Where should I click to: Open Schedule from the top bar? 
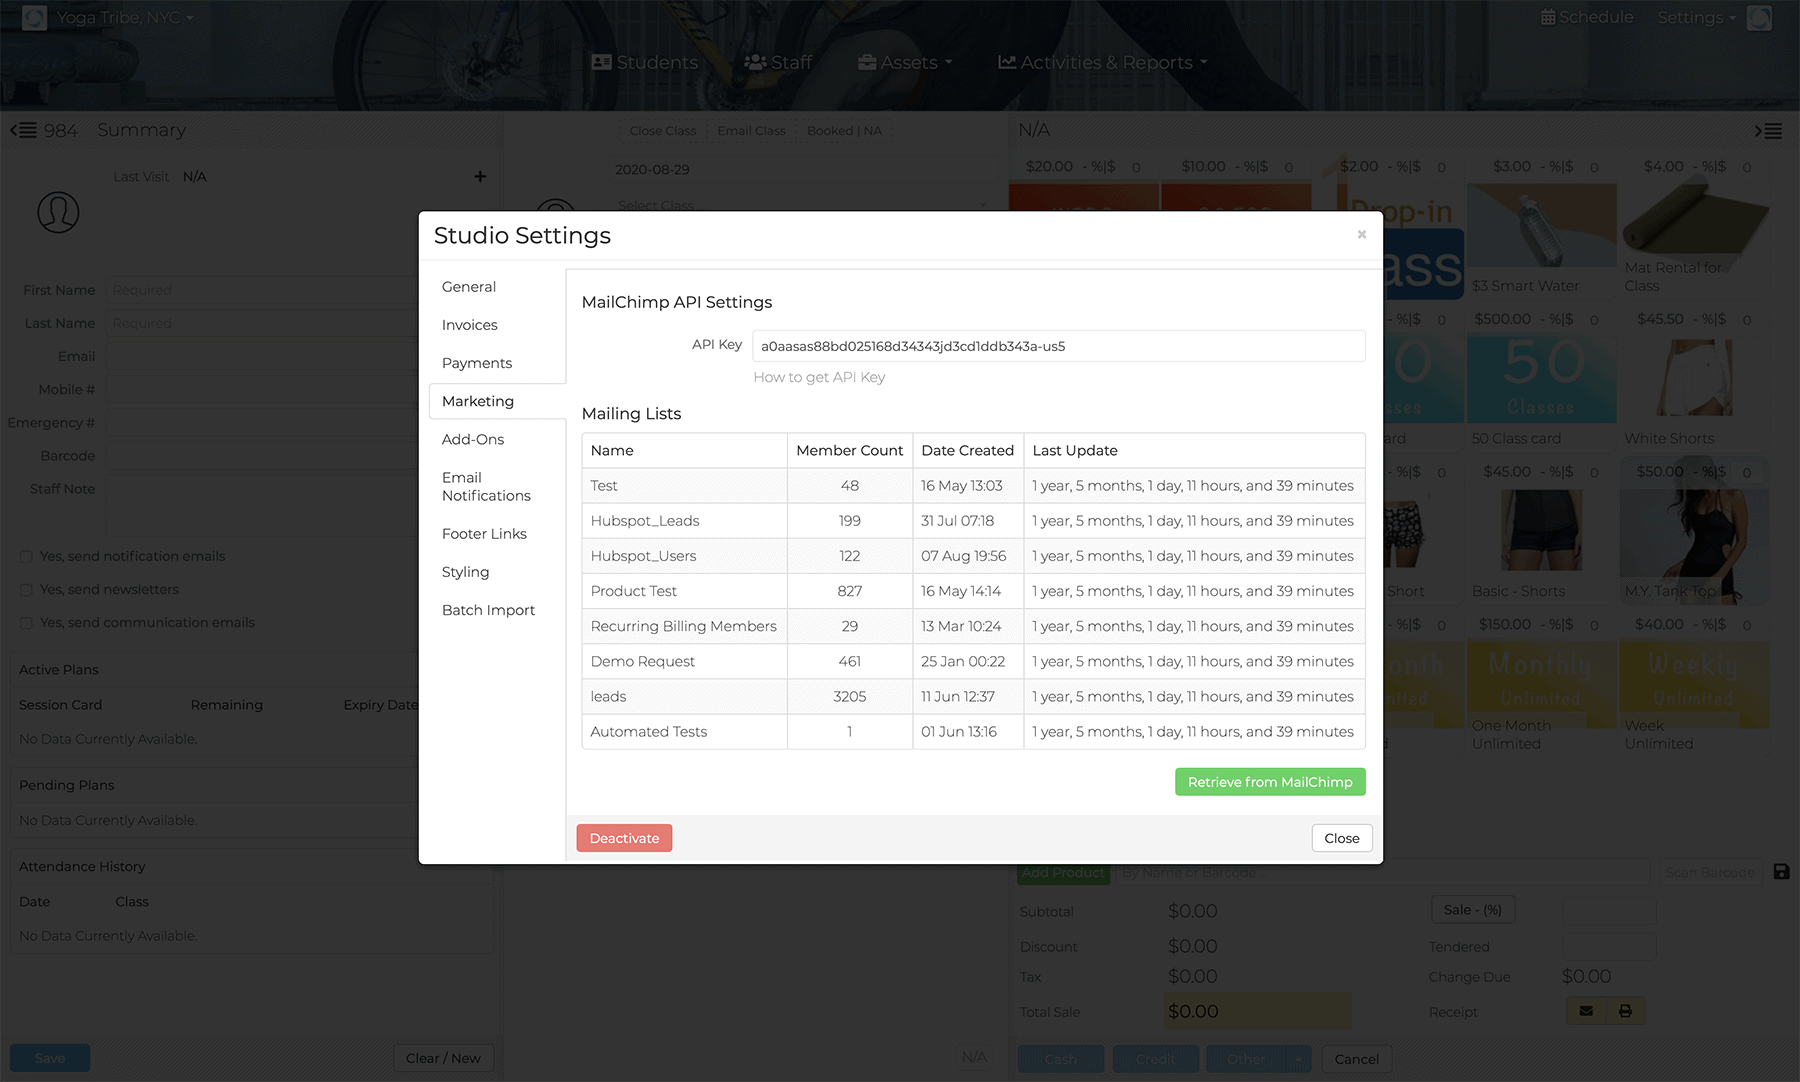click(x=1587, y=17)
